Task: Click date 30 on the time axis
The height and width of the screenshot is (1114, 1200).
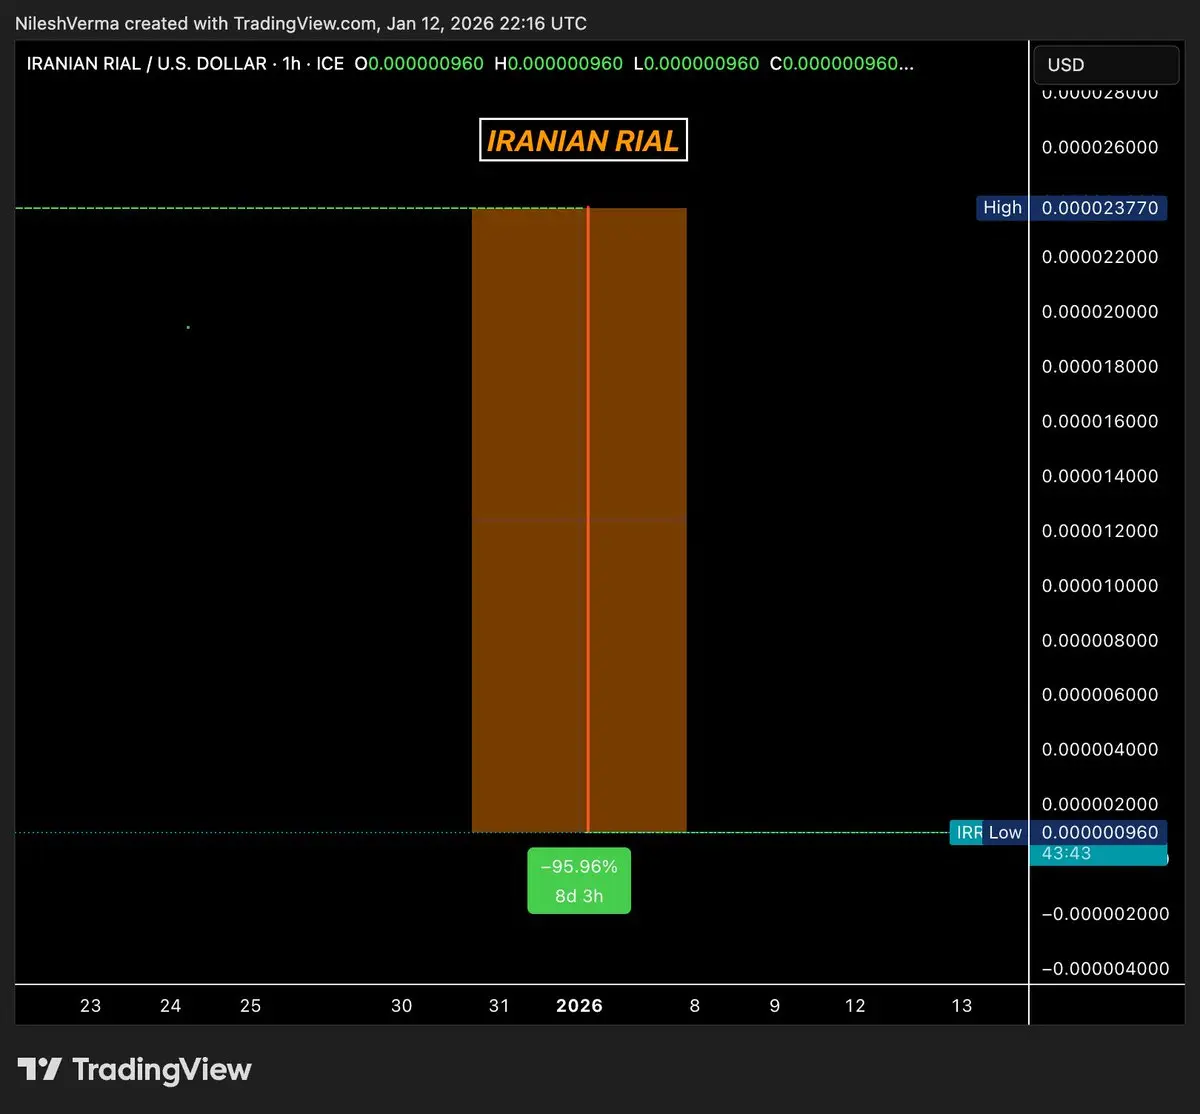Action: [401, 1006]
